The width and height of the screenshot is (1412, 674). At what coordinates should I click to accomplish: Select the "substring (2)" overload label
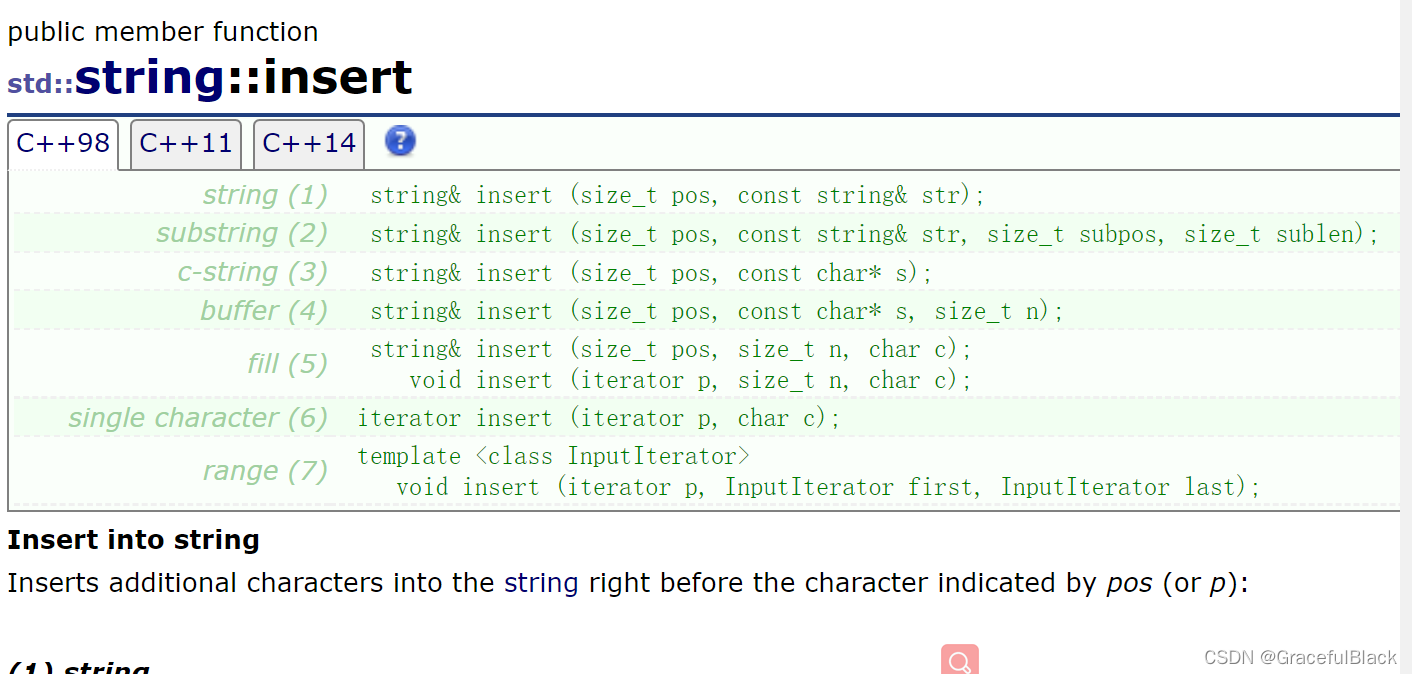pyautogui.click(x=242, y=233)
